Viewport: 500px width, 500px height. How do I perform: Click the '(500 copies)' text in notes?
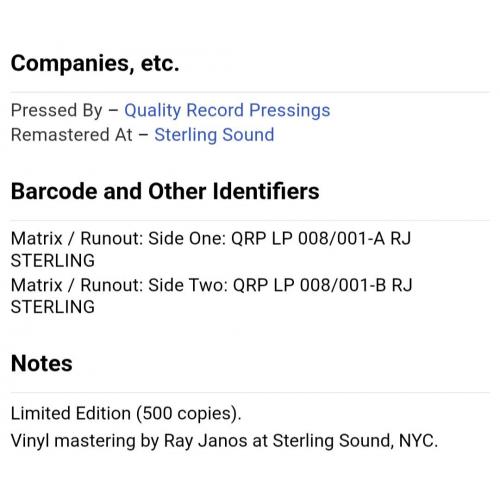pos(189,414)
